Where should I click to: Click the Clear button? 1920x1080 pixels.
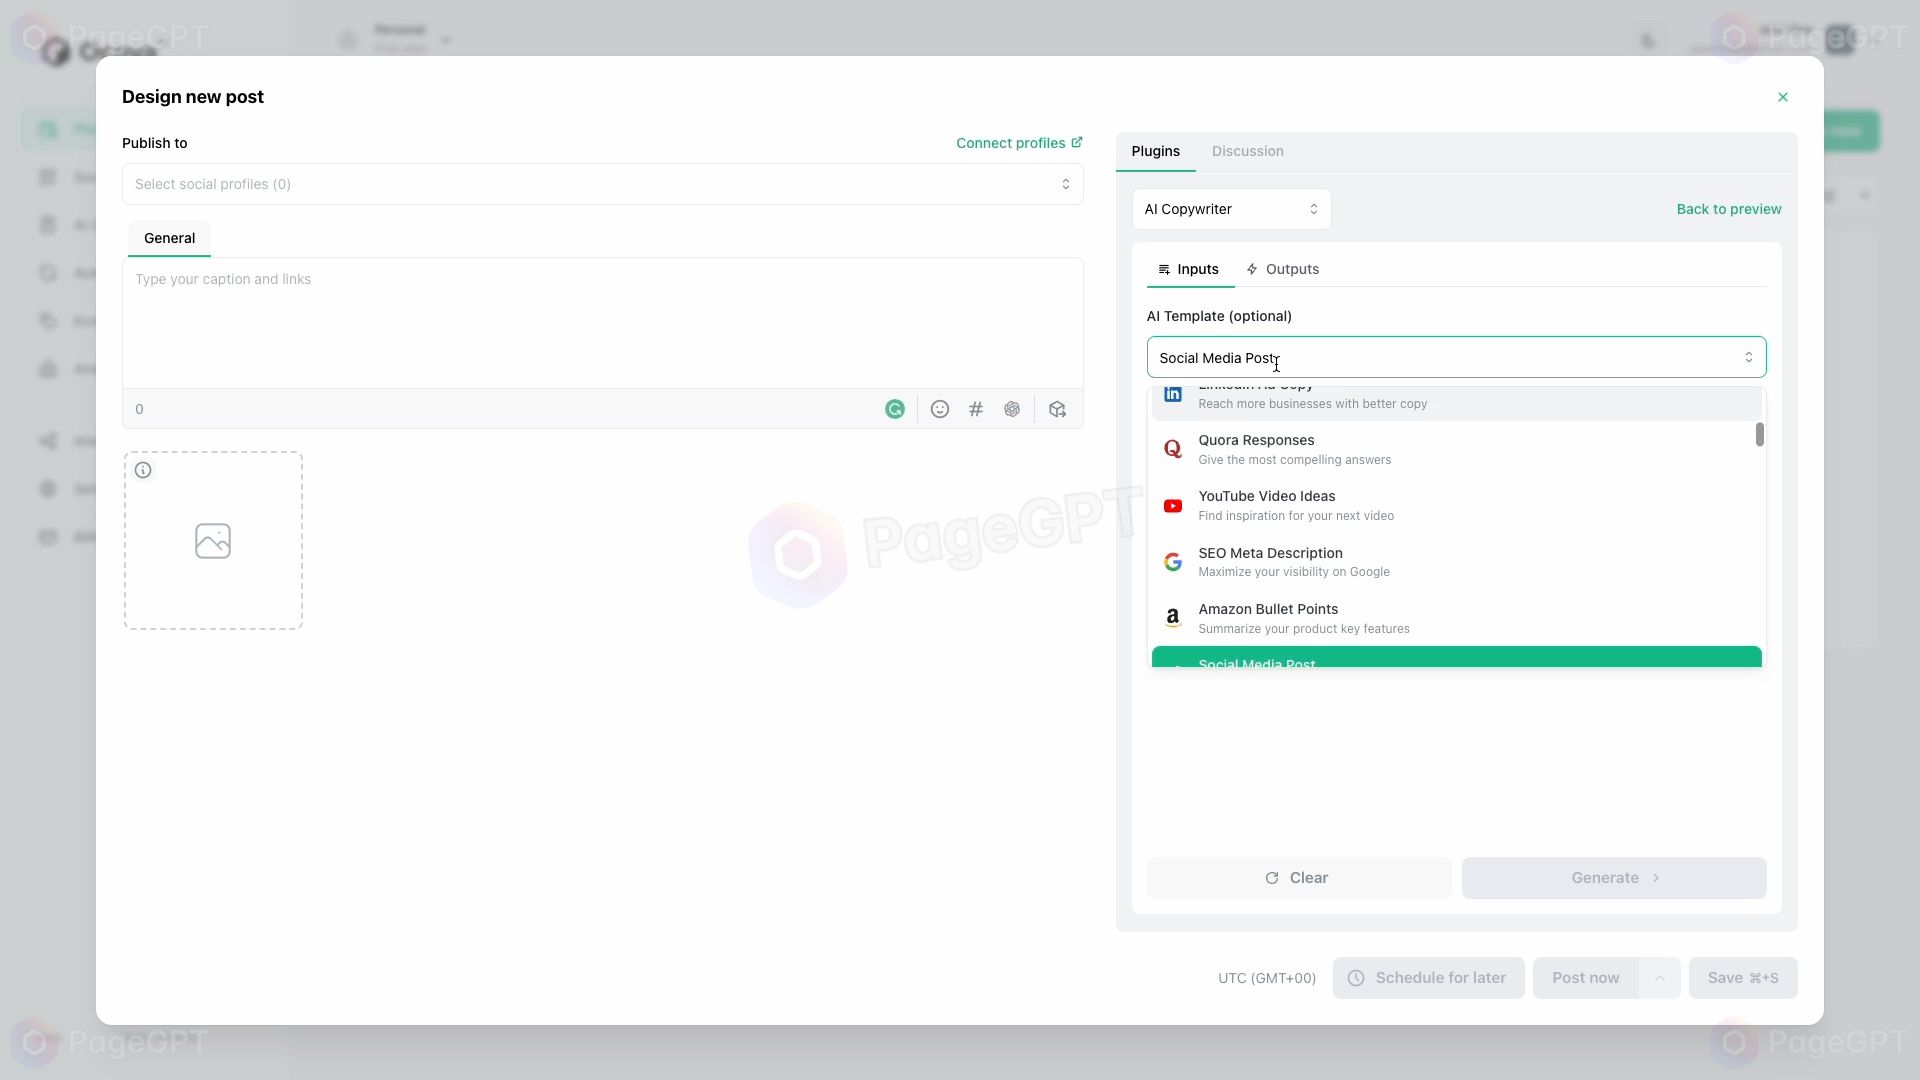point(1299,878)
